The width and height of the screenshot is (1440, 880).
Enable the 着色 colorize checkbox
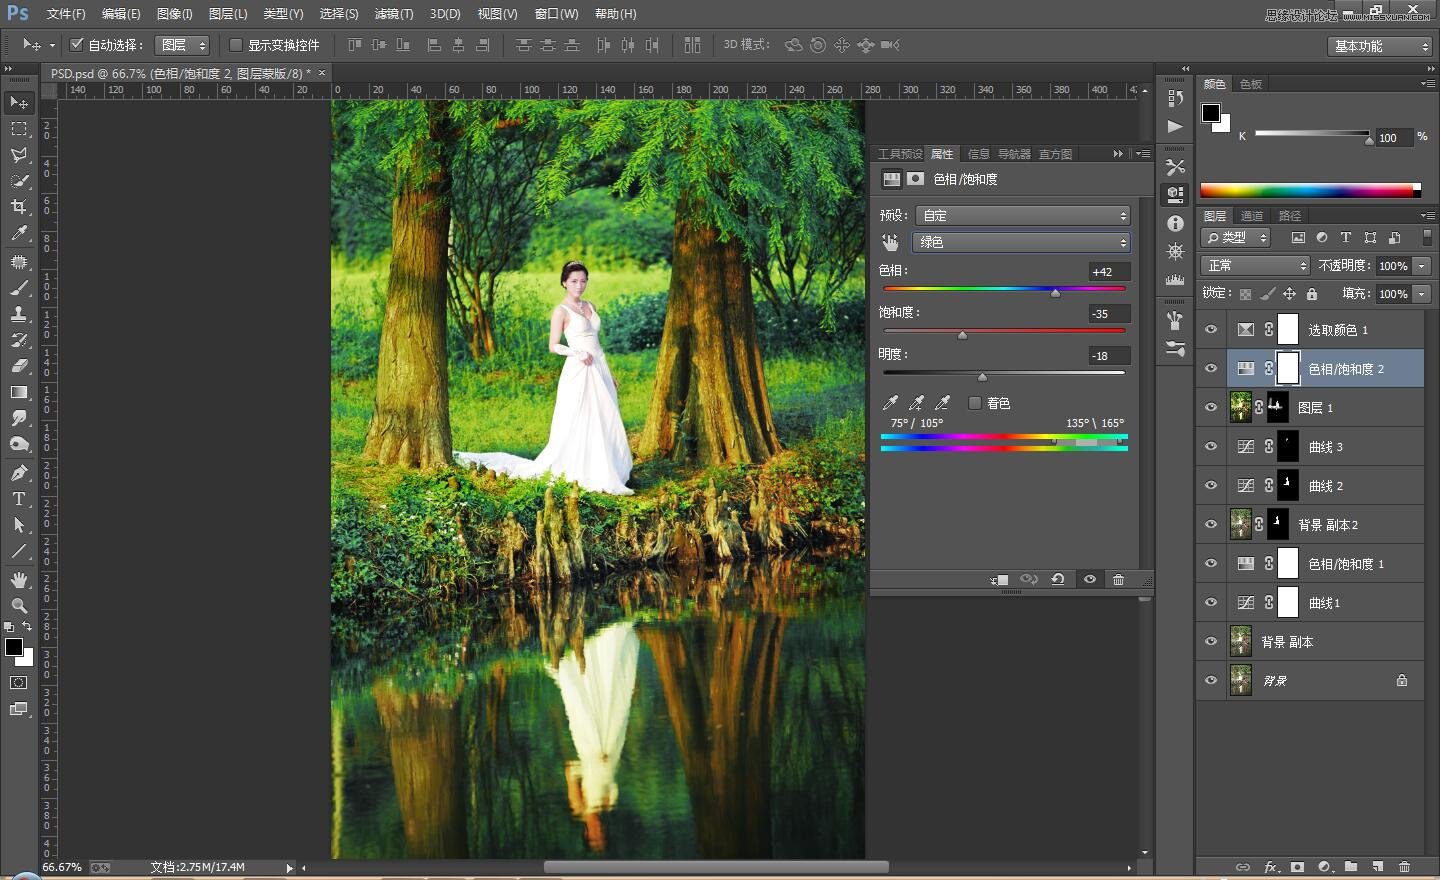pos(975,403)
